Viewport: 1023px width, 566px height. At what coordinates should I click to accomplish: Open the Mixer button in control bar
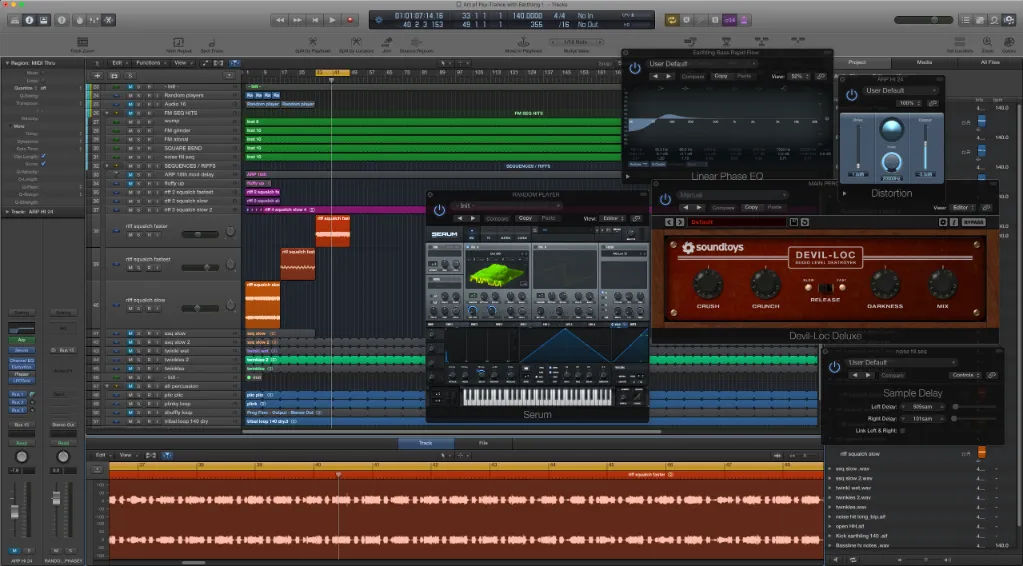point(95,20)
